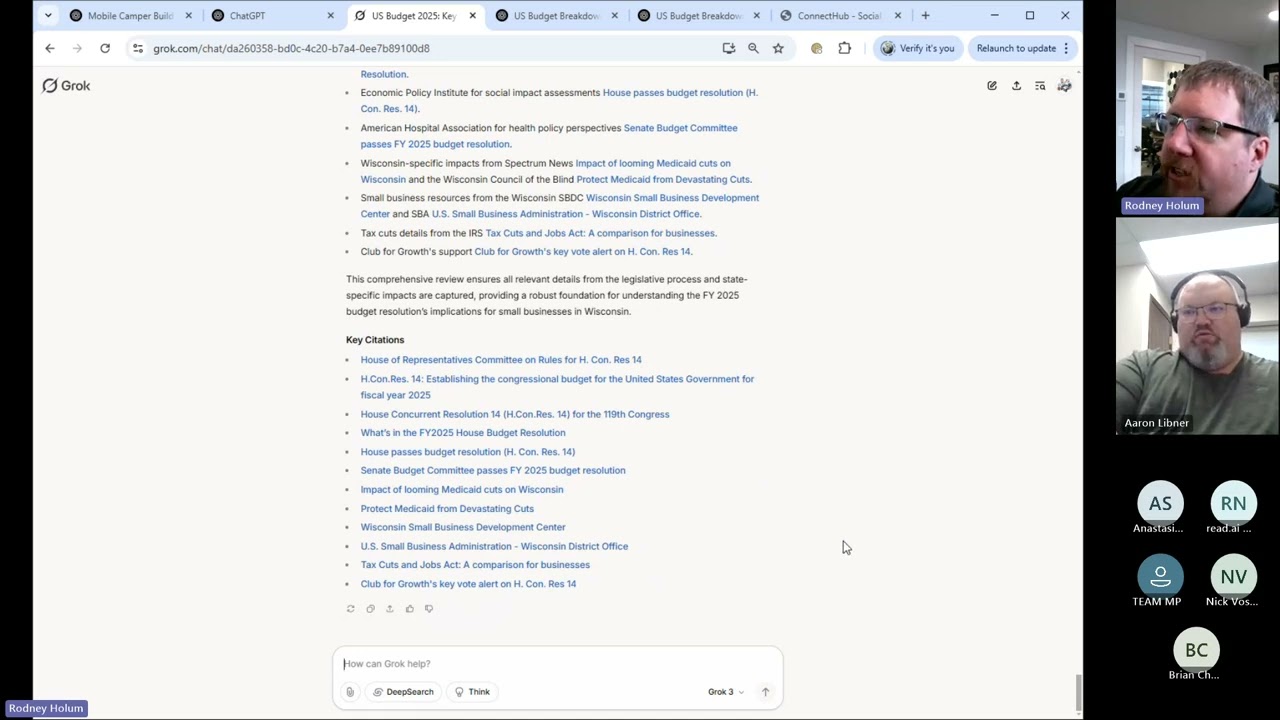Click the Grok logo
Viewport: 1280px width, 720px height.
66,86
